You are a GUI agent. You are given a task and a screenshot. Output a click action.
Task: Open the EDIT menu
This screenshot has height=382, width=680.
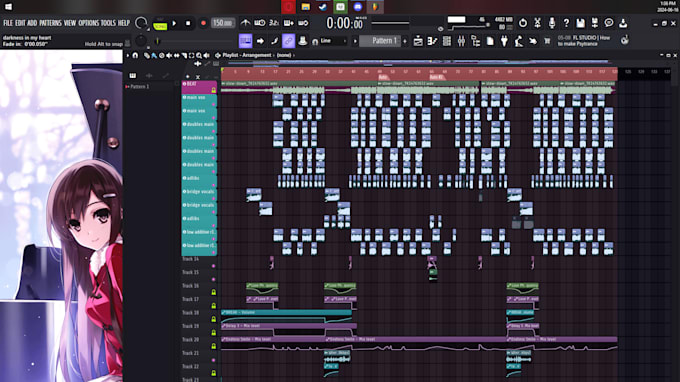tap(20, 23)
